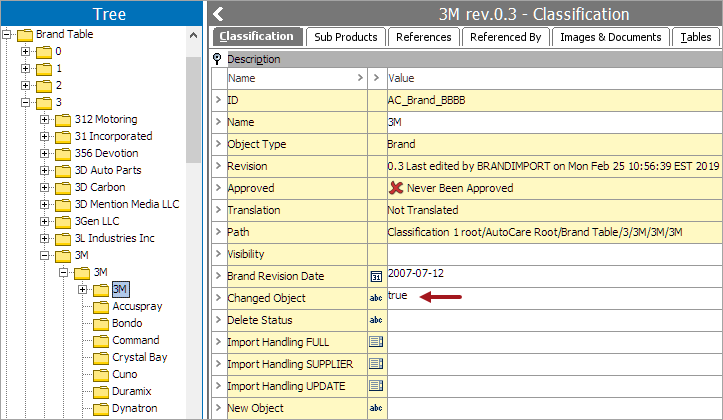Click the Accuspray folder icon
Screen dimensions: 723x420
coord(101,307)
